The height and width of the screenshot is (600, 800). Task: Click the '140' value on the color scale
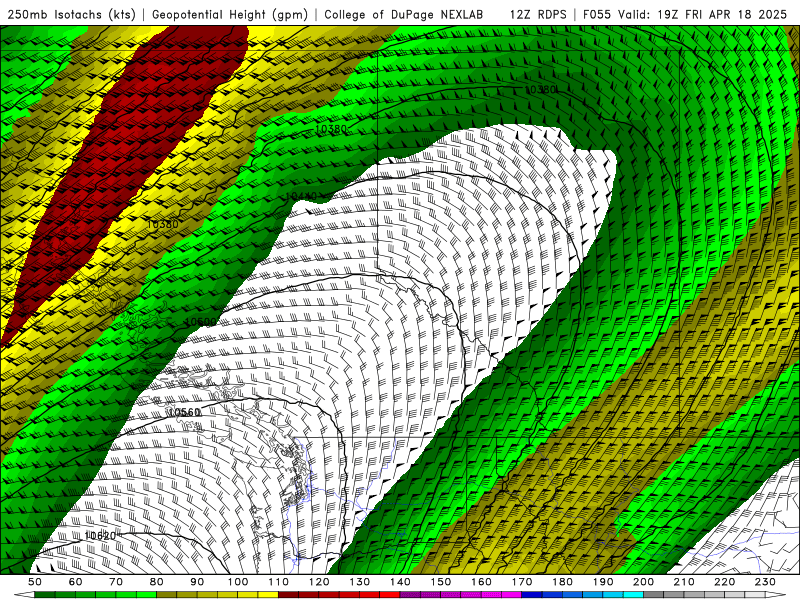coord(400,582)
